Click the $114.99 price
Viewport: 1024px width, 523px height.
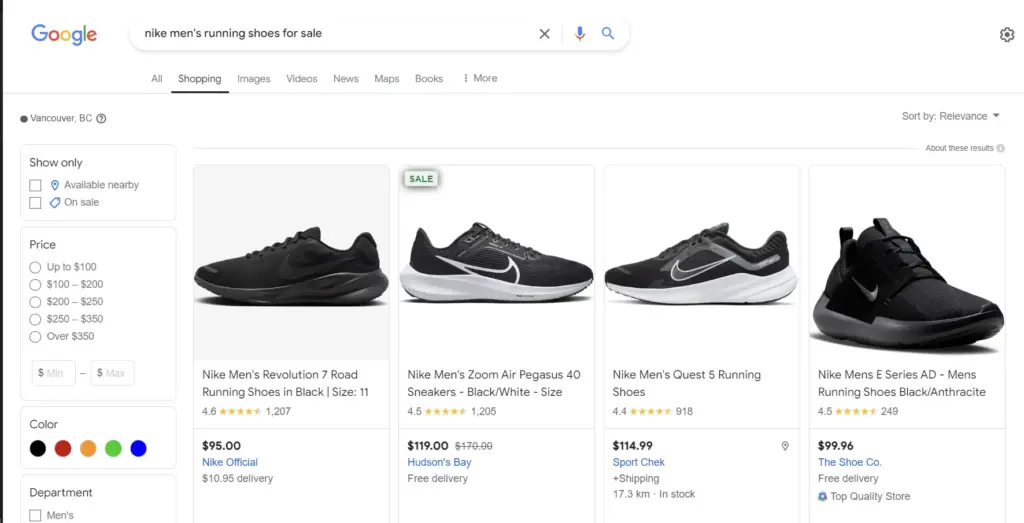[x=632, y=446]
